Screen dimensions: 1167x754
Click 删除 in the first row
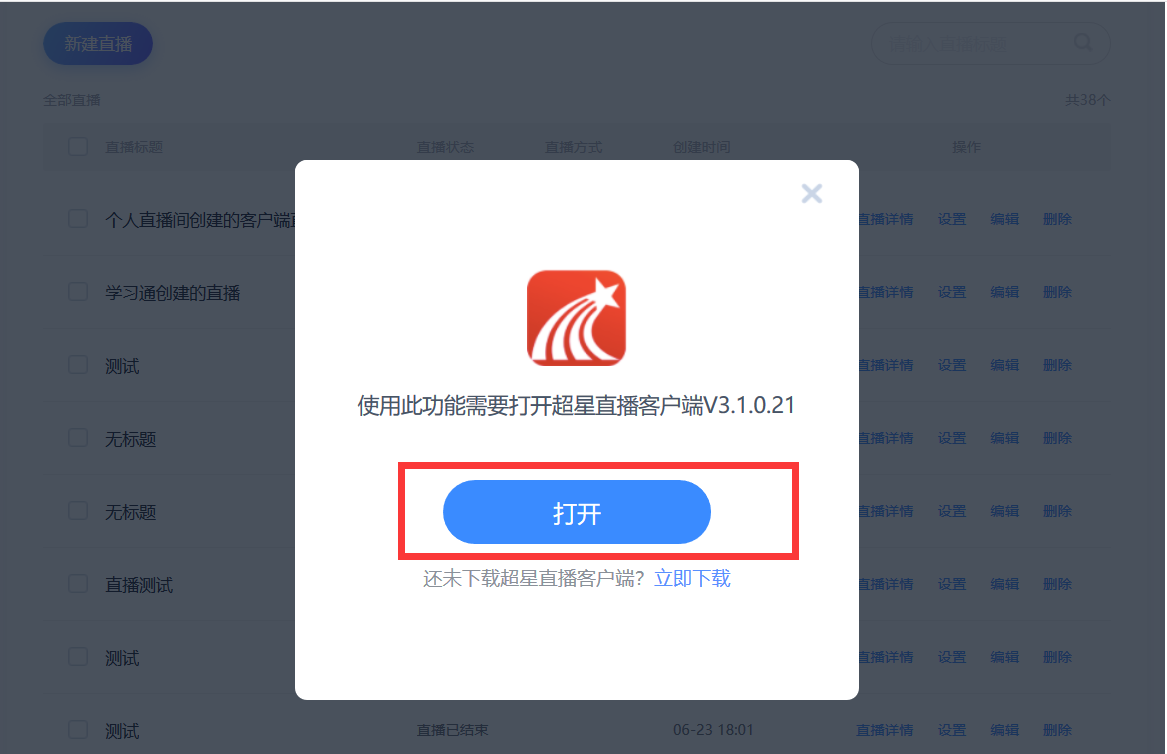tap(1058, 220)
